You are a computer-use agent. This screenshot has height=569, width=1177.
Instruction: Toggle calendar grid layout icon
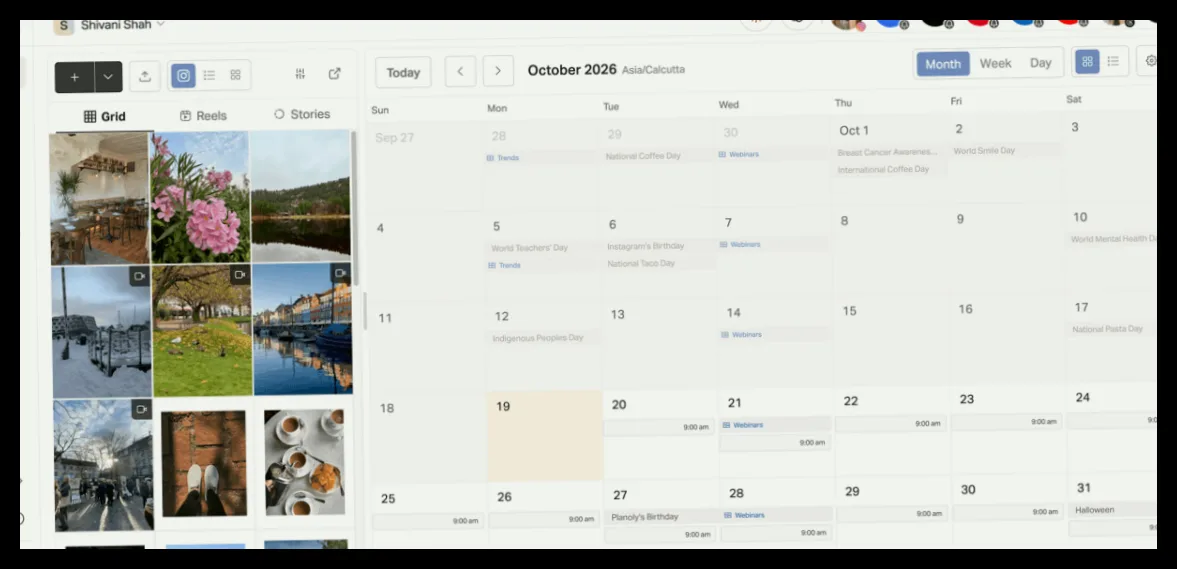pos(1087,62)
